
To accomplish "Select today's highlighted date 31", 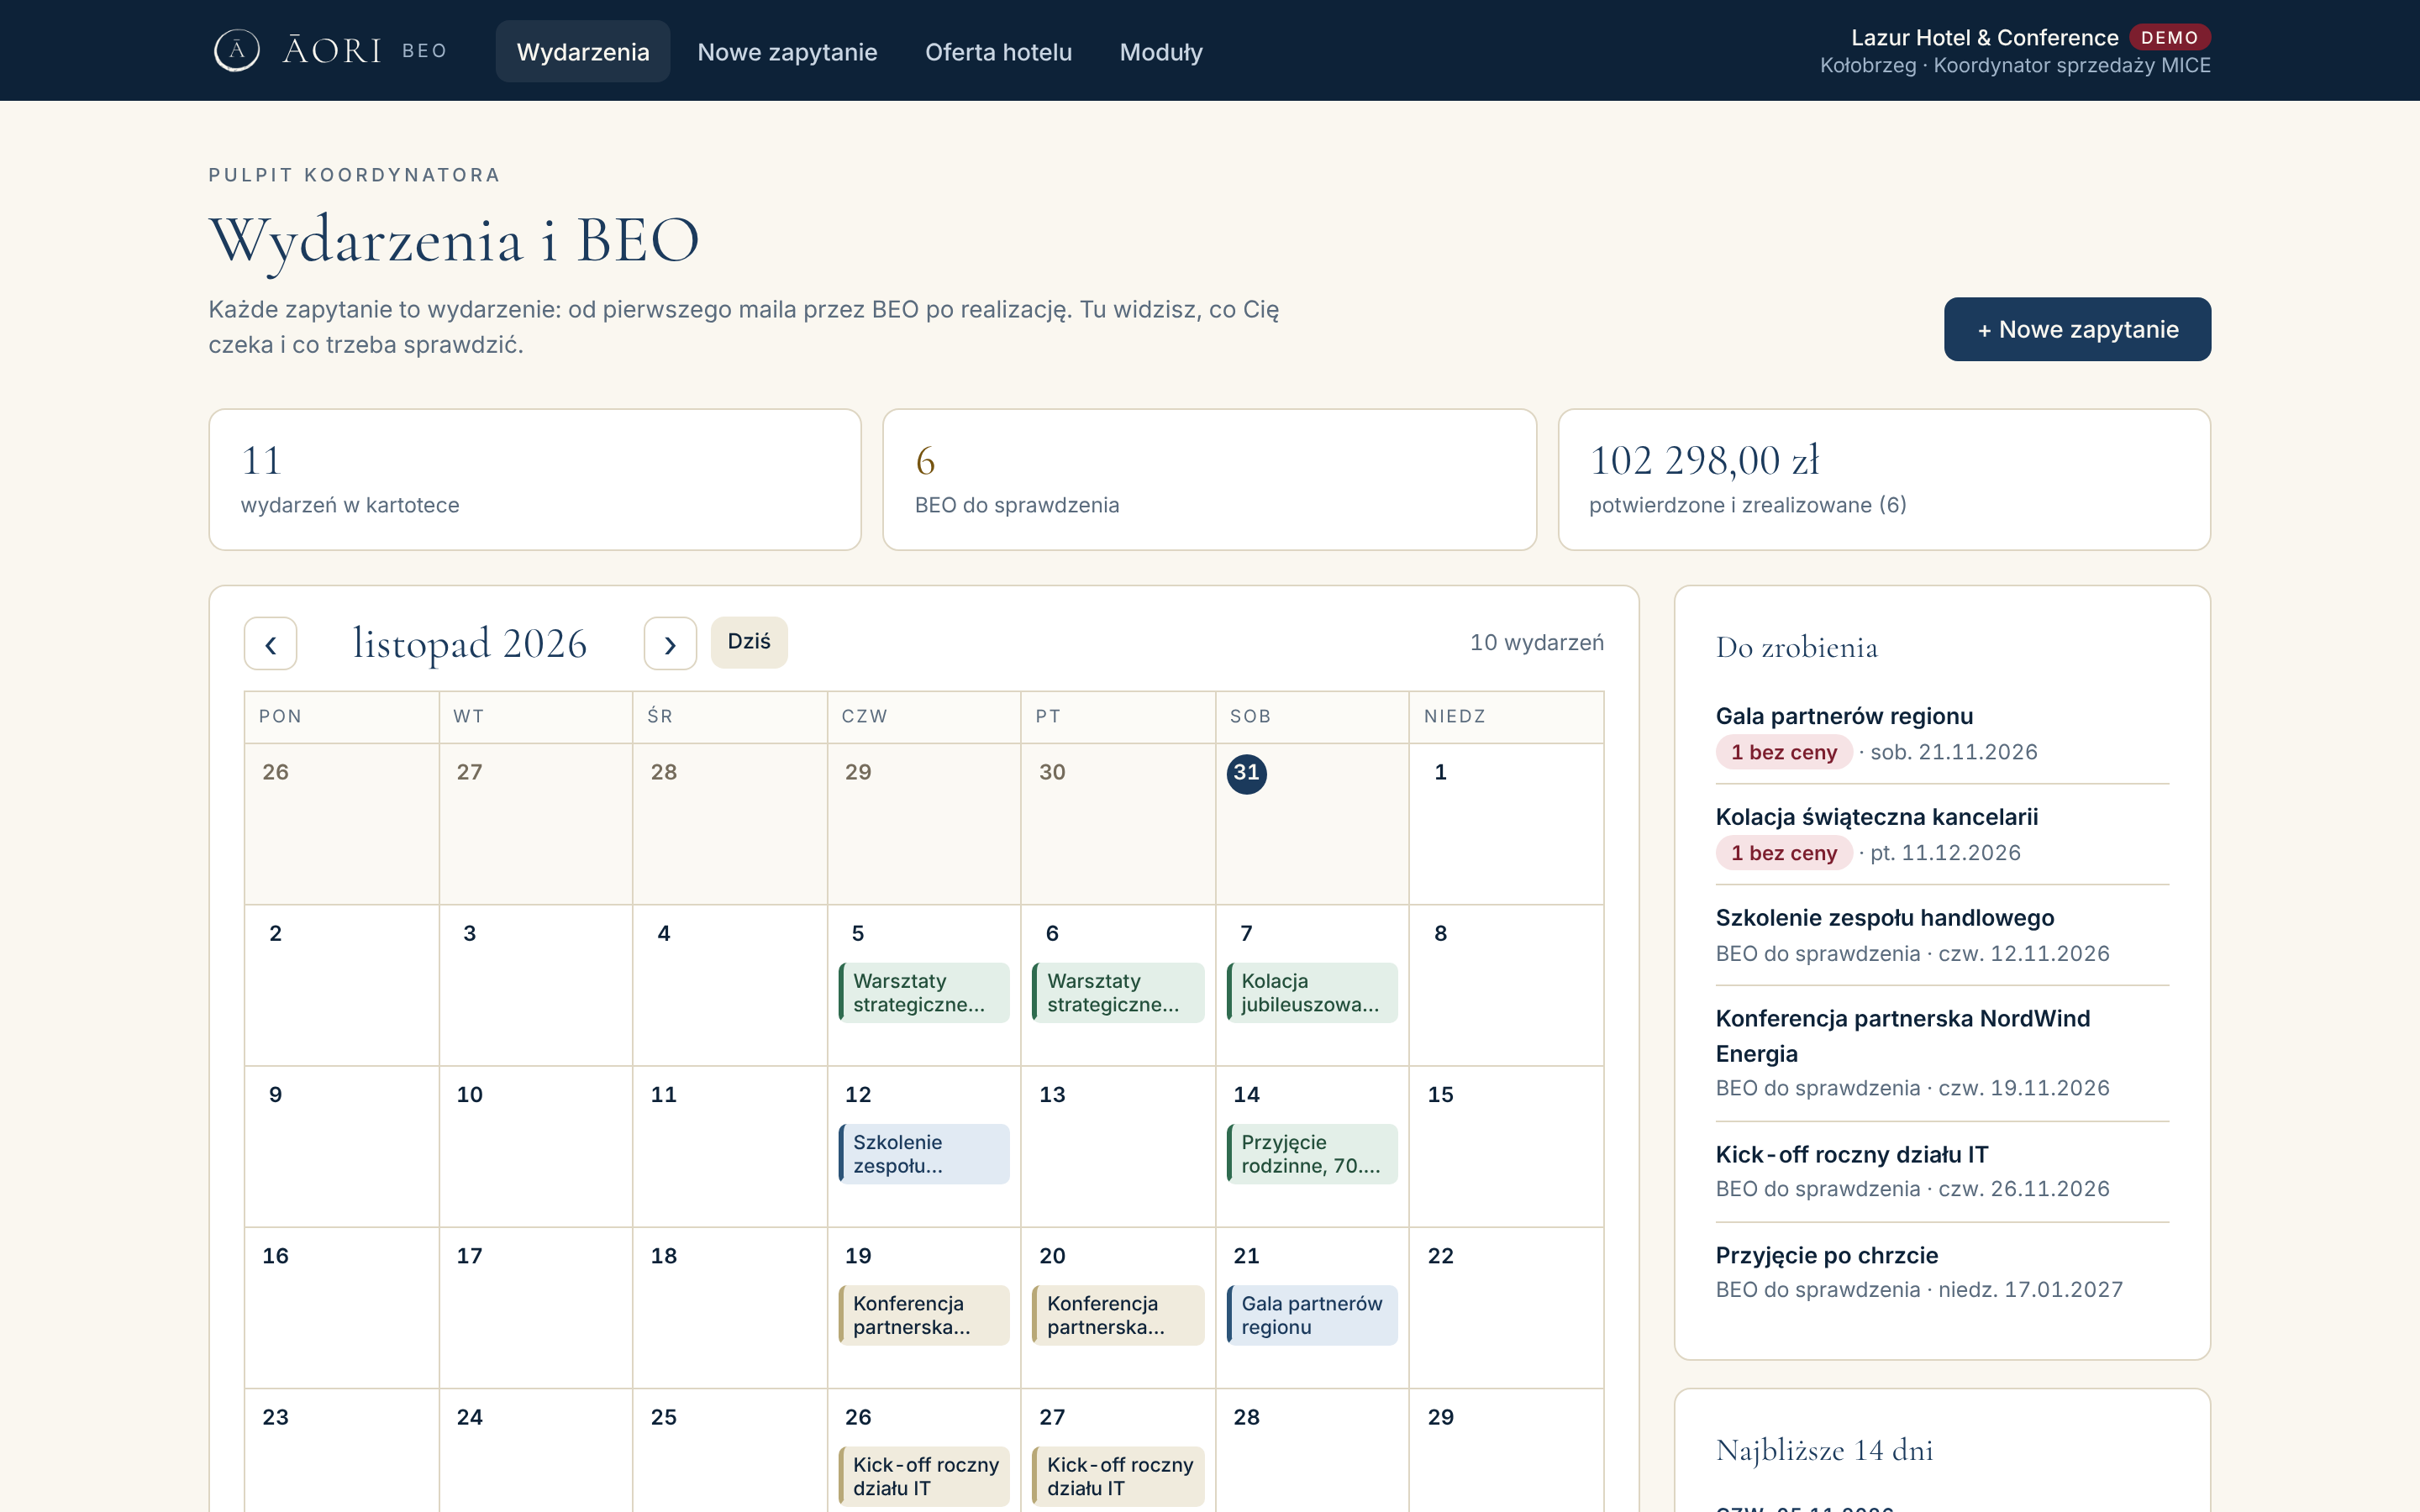I will tap(1246, 773).
